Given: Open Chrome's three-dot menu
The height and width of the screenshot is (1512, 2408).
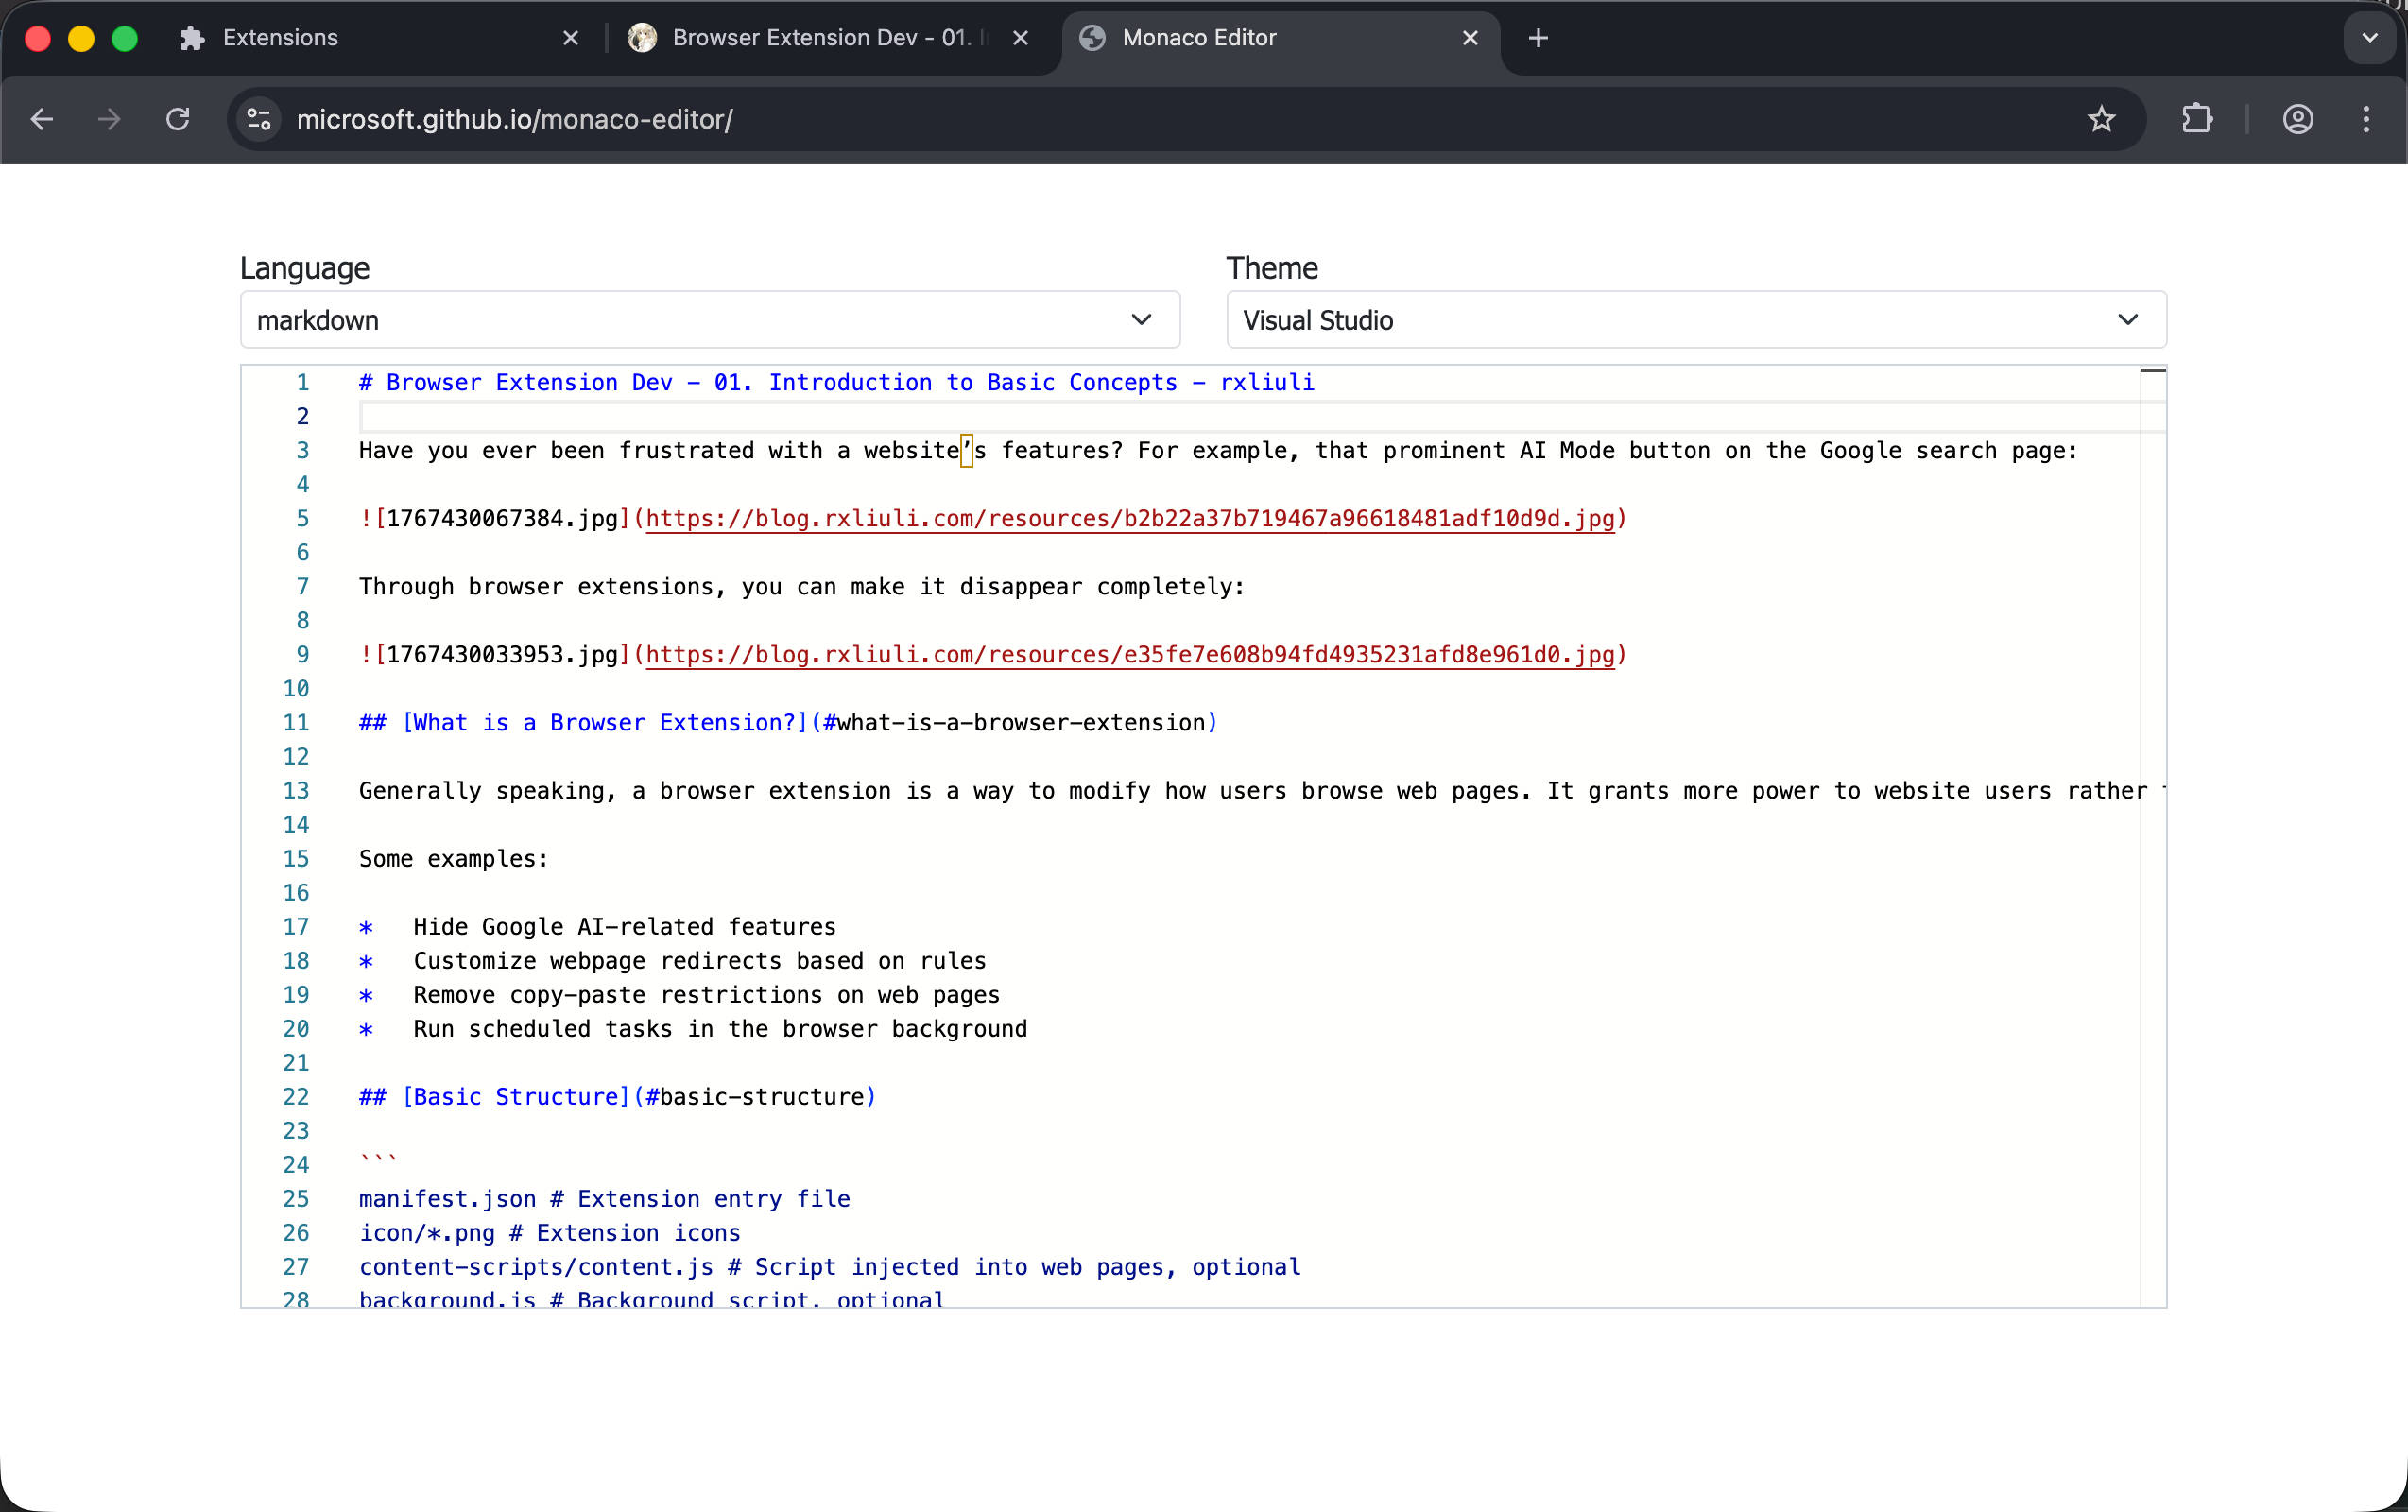Looking at the screenshot, I should 2365,119.
